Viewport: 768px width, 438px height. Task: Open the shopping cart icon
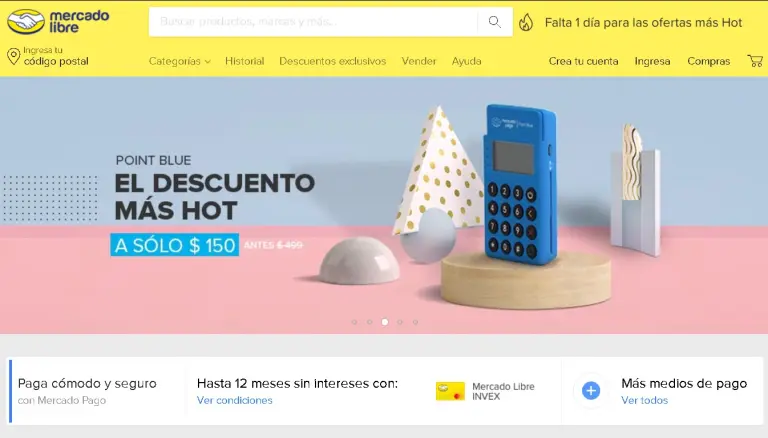[x=755, y=61]
